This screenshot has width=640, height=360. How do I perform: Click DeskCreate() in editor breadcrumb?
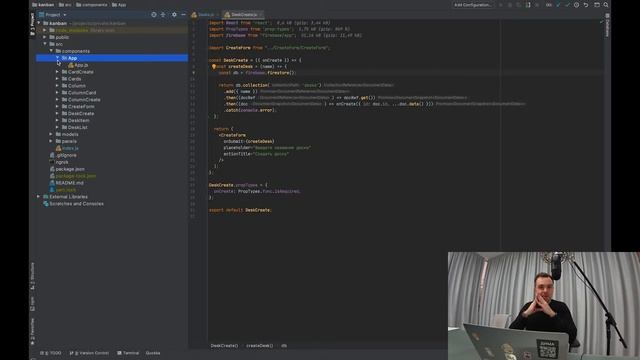(x=224, y=346)
